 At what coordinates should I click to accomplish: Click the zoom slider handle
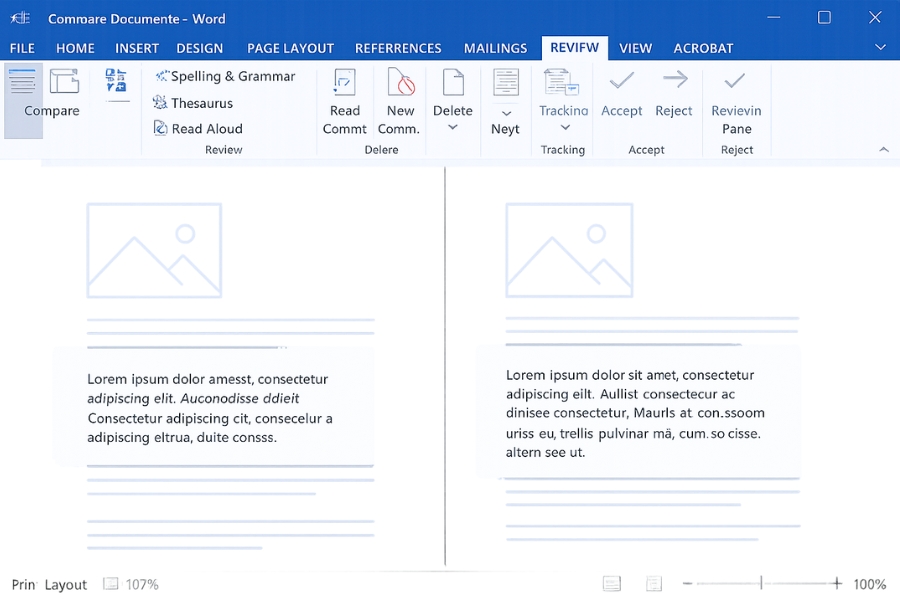coord(761,584)
